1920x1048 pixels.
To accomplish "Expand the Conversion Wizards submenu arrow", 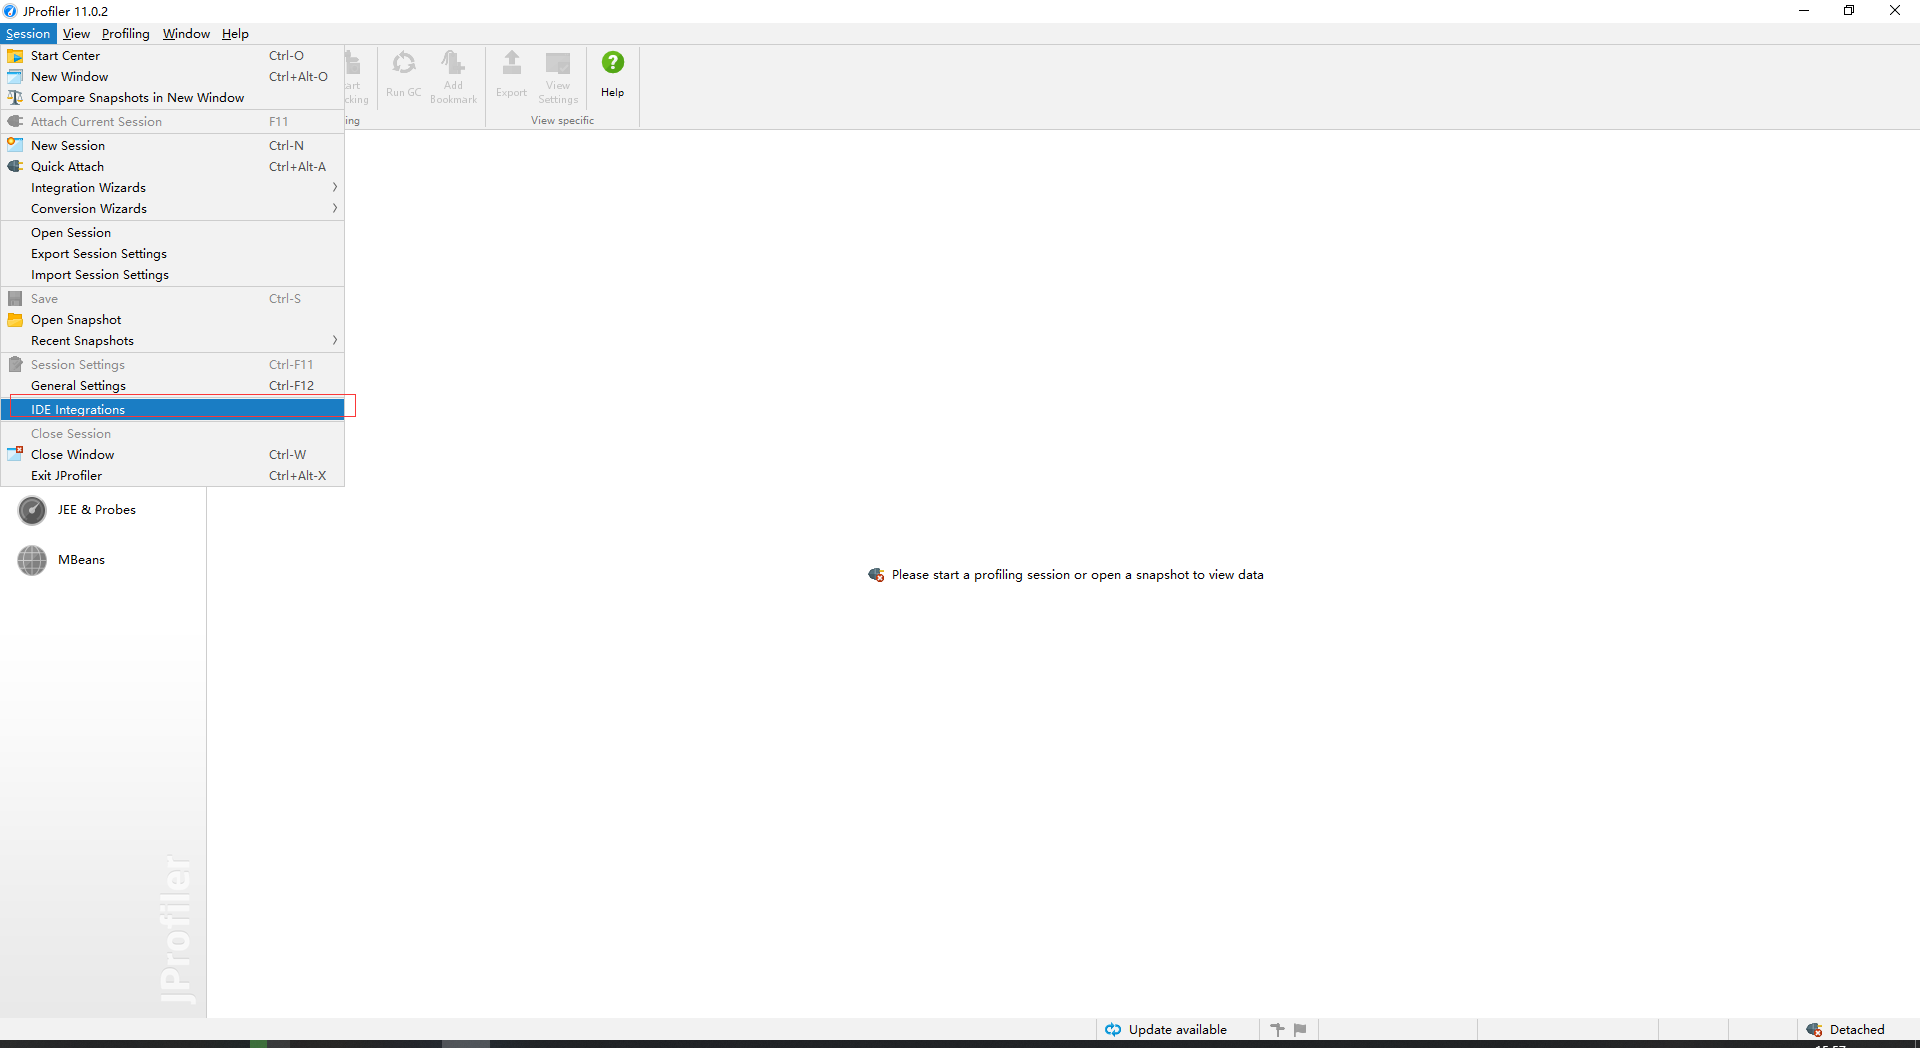I will (x=335, y=209).
